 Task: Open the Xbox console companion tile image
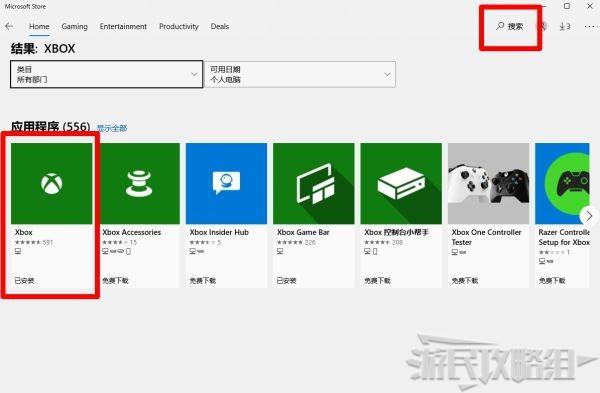(x=401, y=183)
